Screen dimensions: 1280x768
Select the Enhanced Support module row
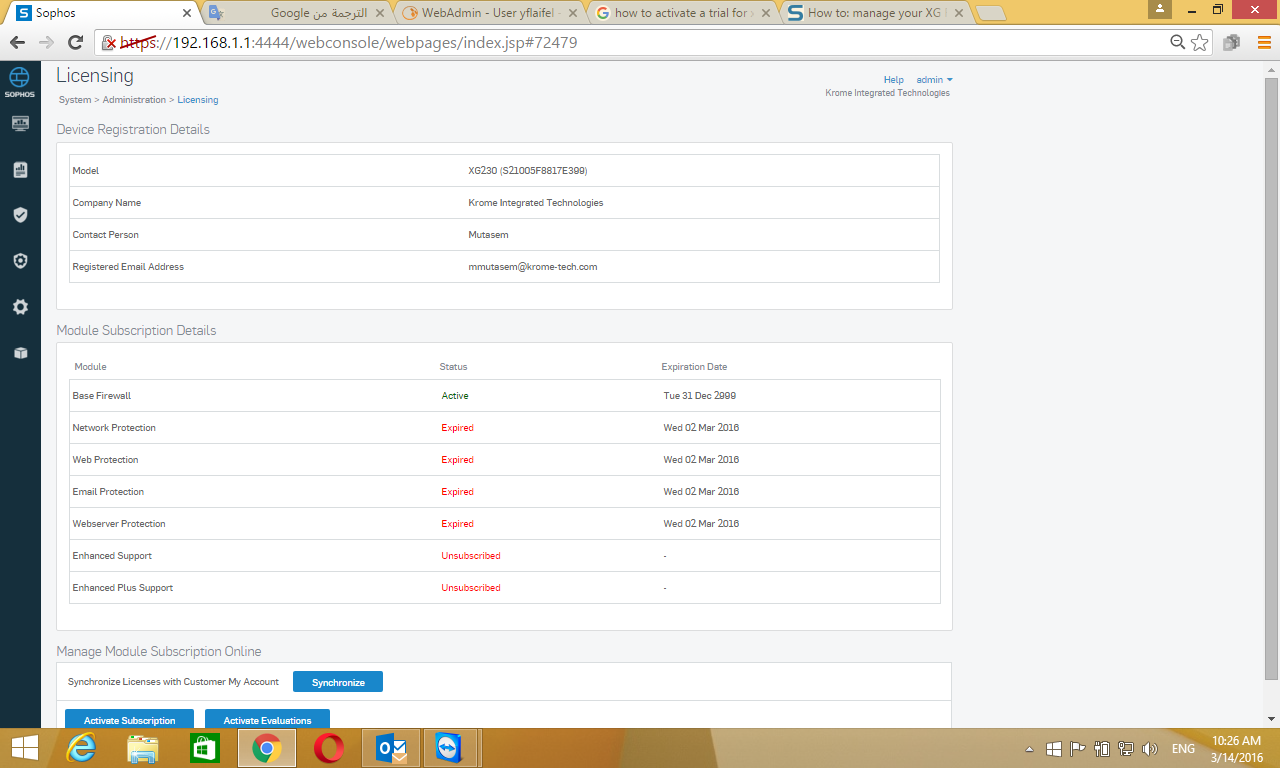point(505,556)
